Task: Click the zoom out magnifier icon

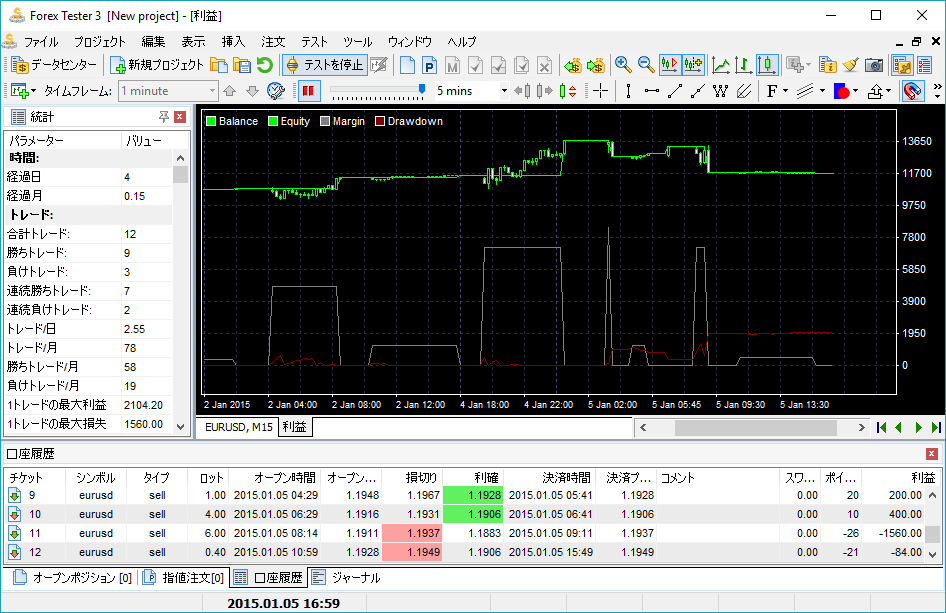Action: pos(646,65)
